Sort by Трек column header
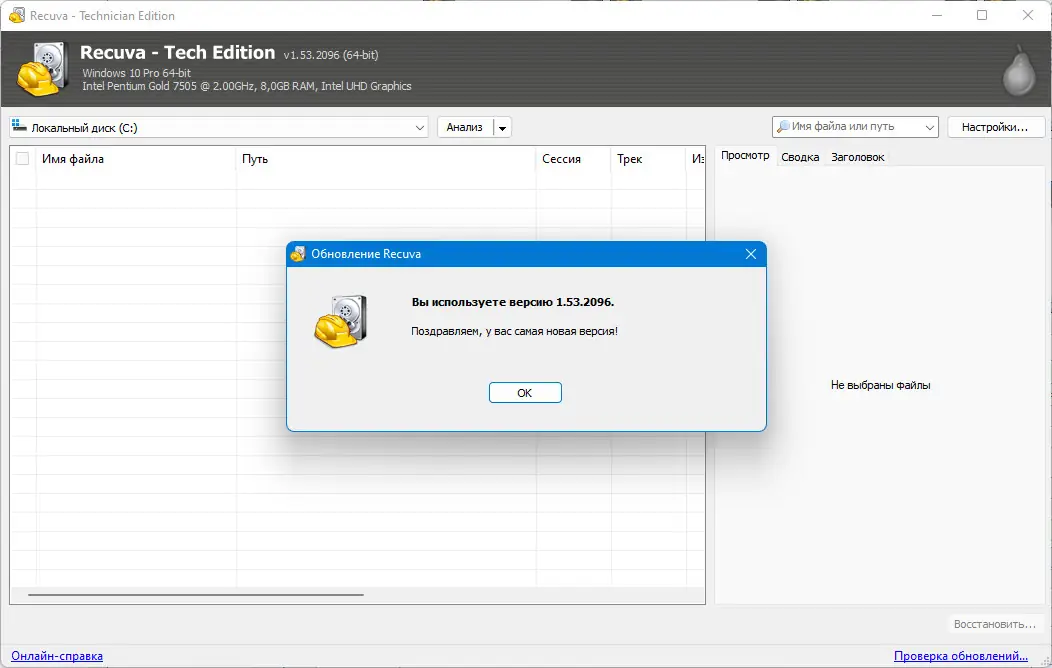This screenshot has height=668, width=1052. 648,159
